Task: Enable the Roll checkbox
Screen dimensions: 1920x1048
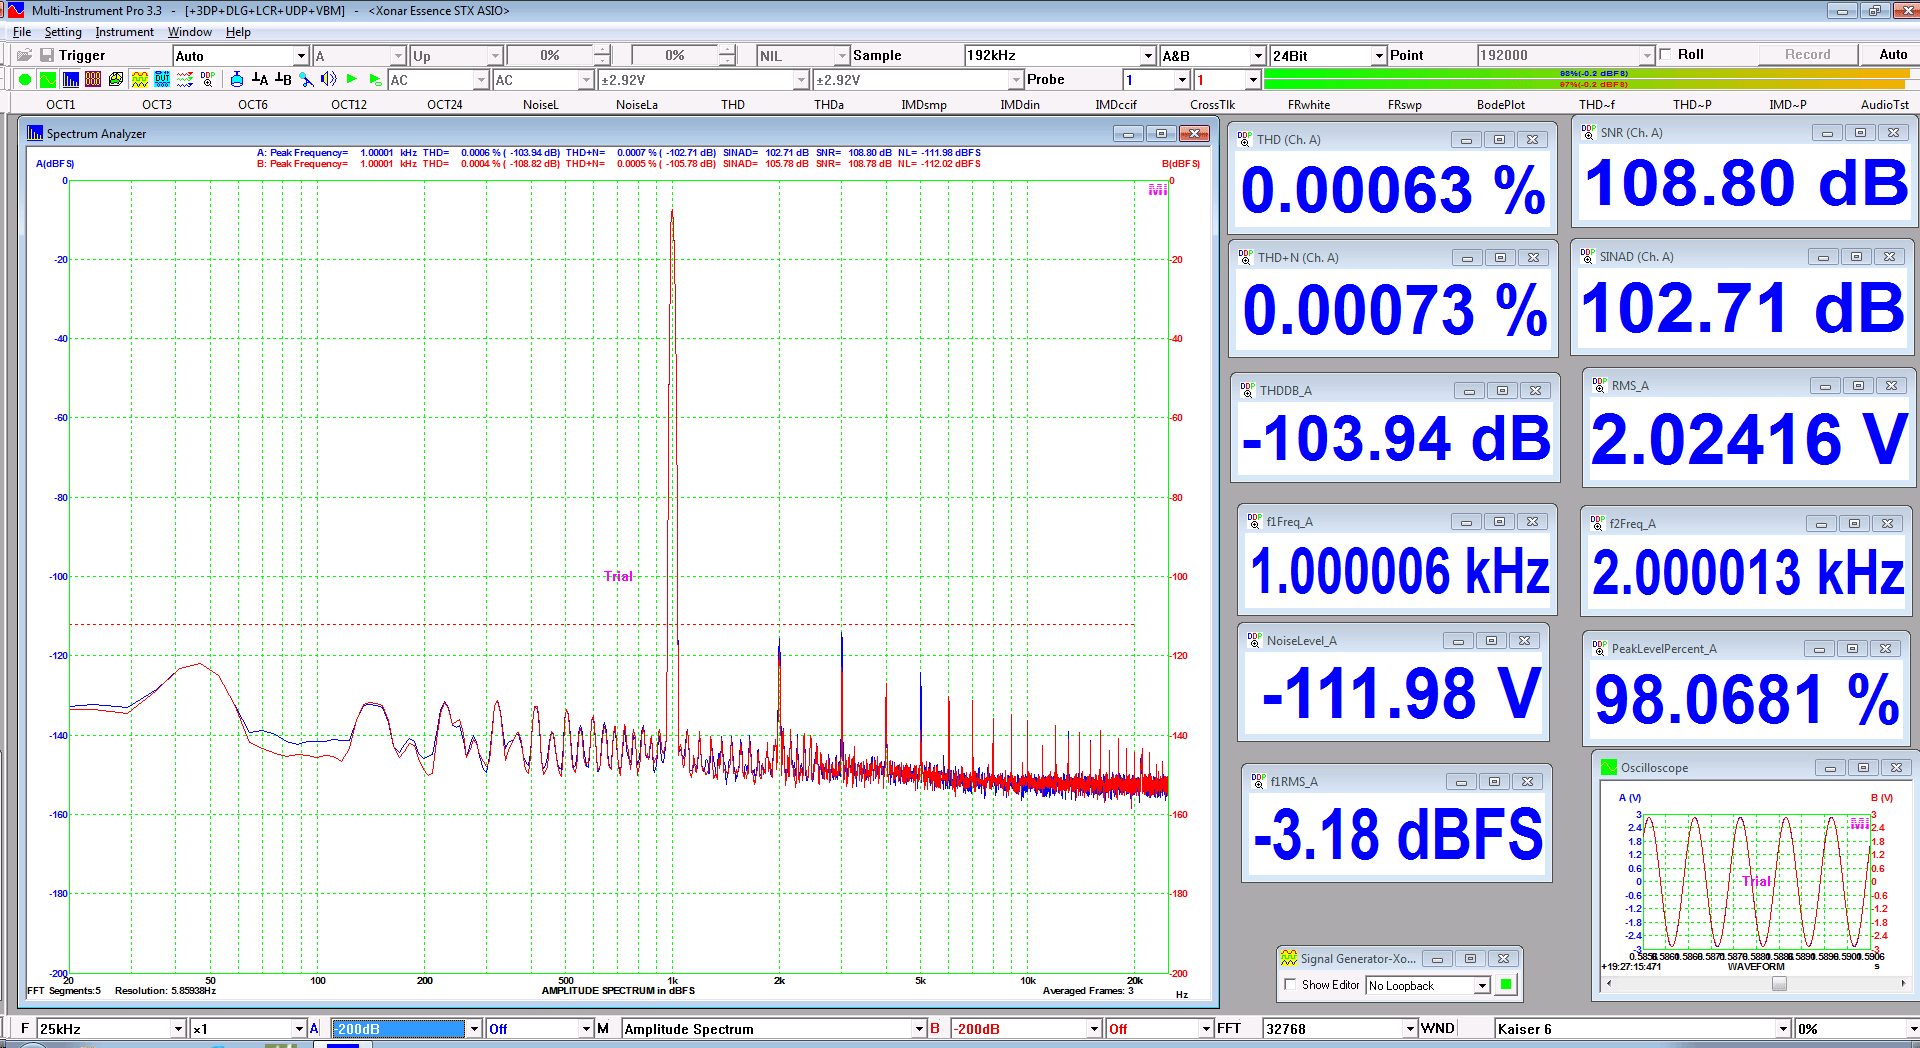Action: (1665, 54)
